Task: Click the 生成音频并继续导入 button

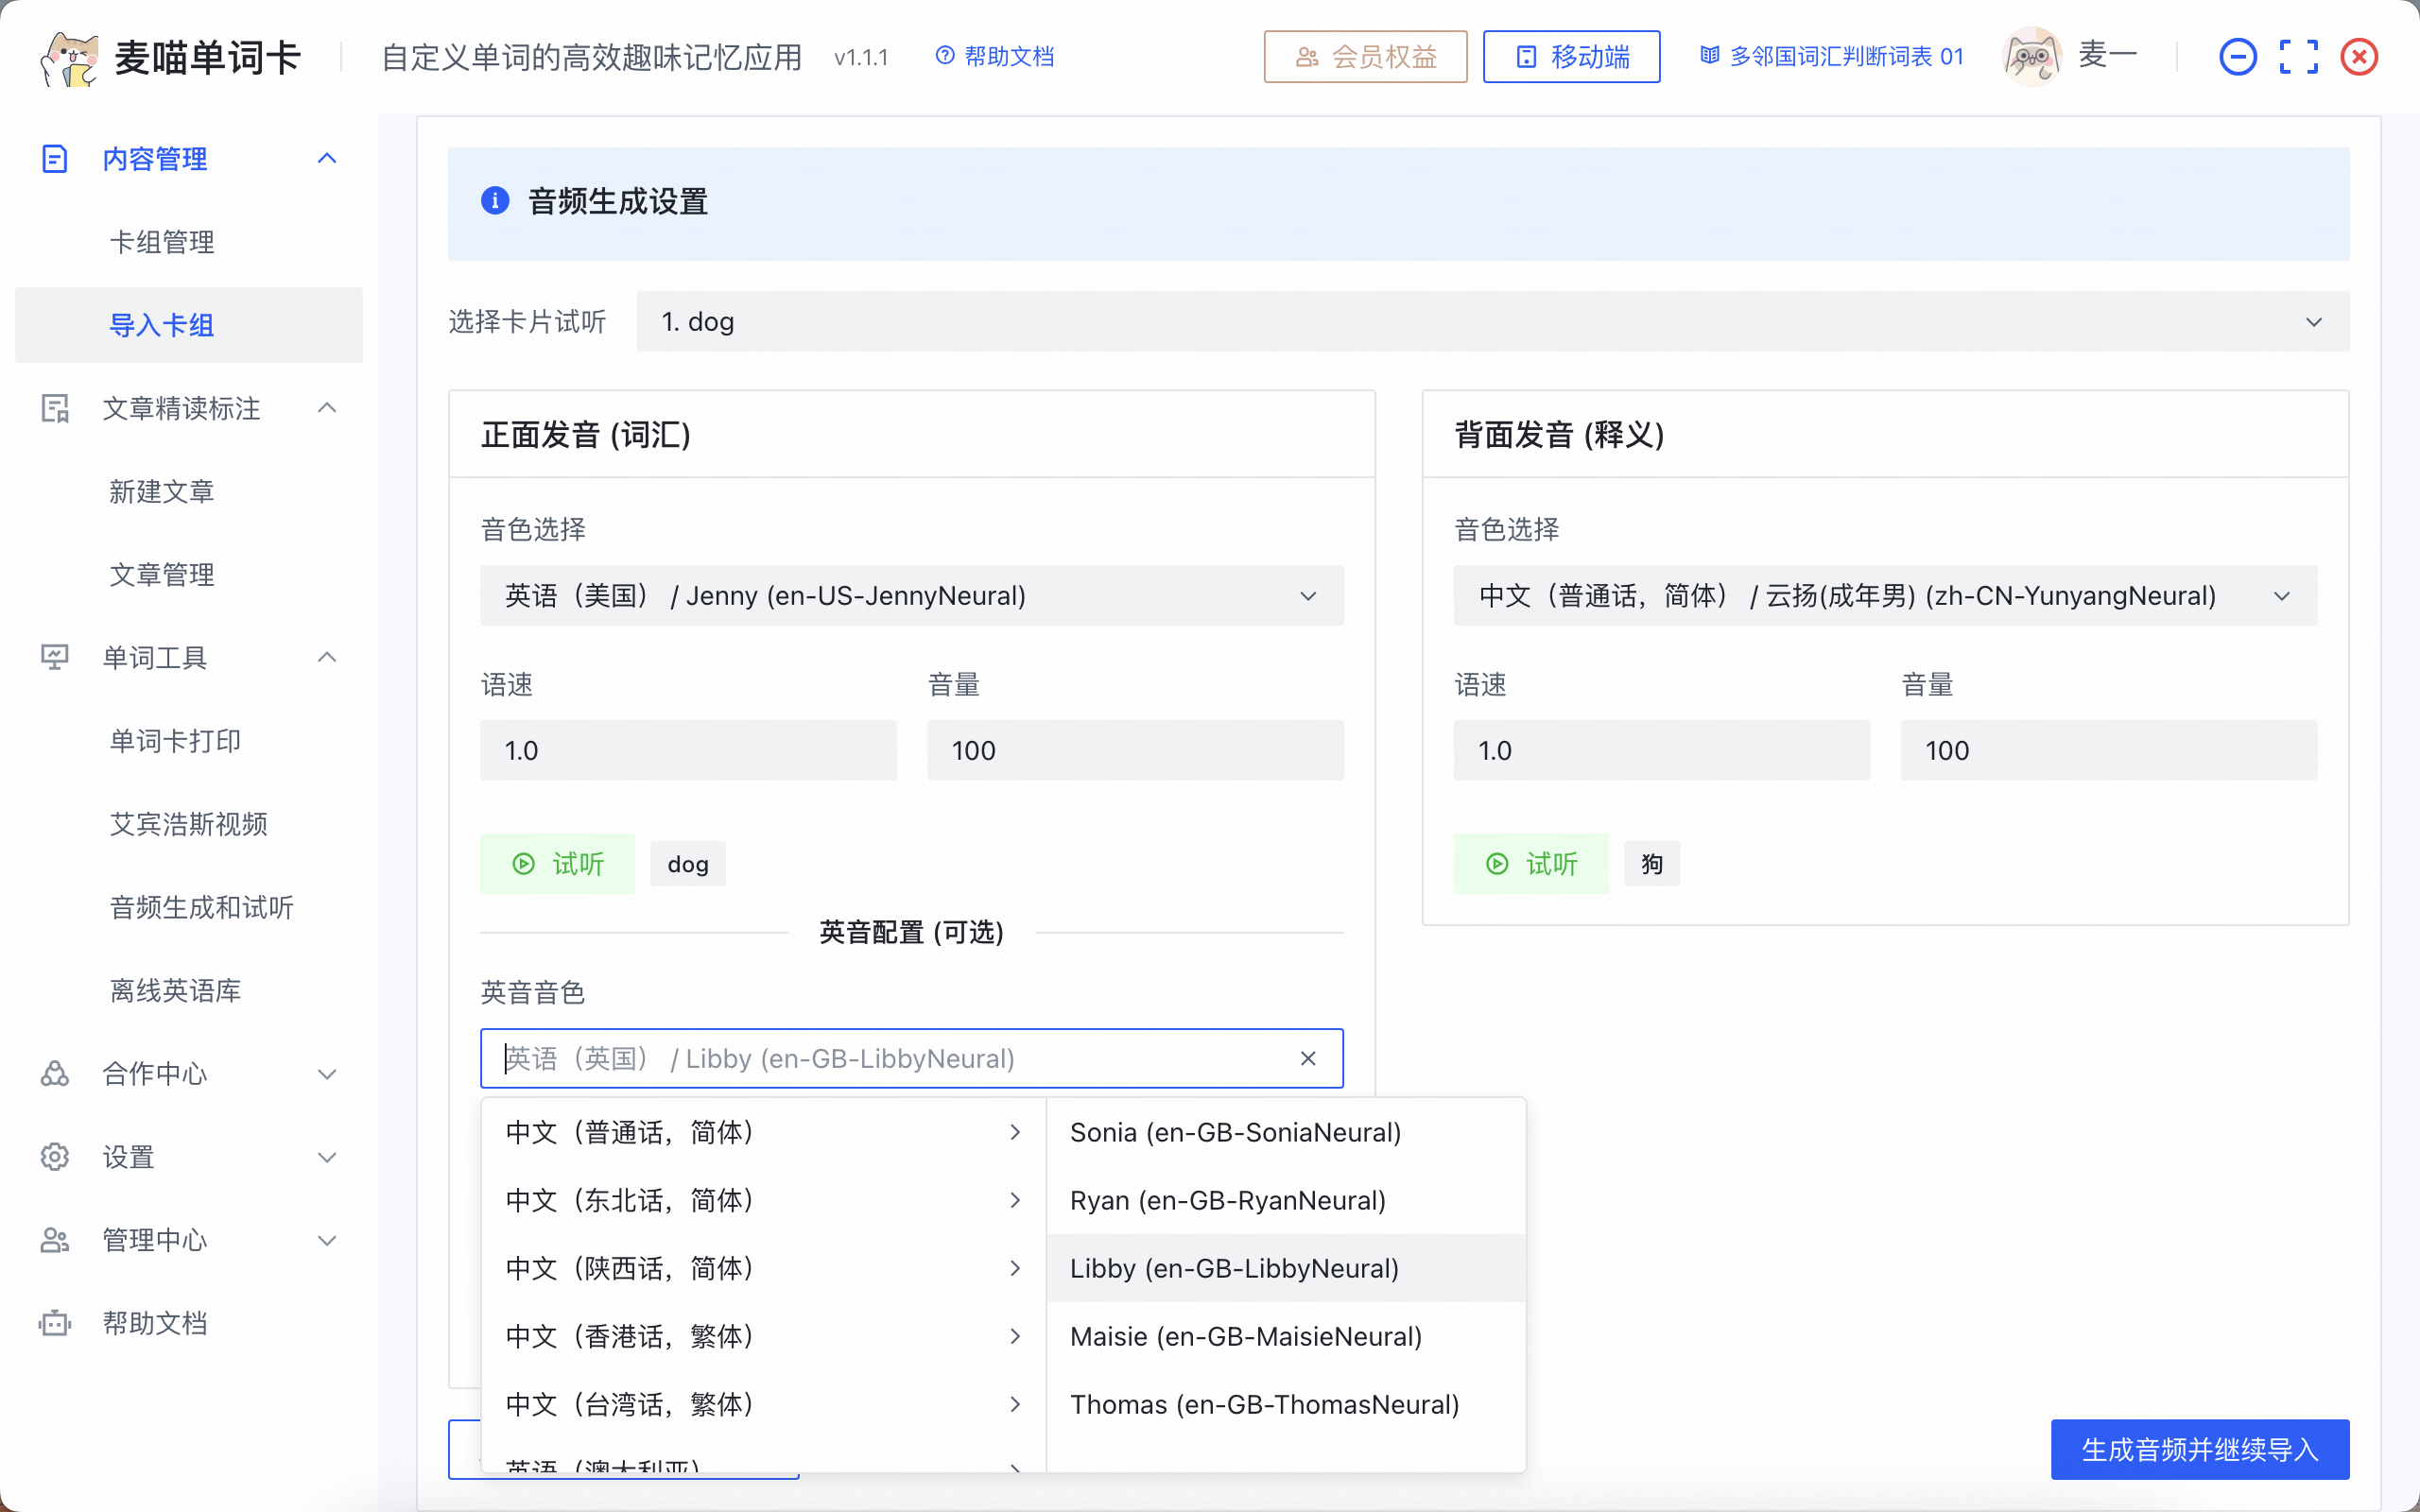Action: pos(2199,1449)
